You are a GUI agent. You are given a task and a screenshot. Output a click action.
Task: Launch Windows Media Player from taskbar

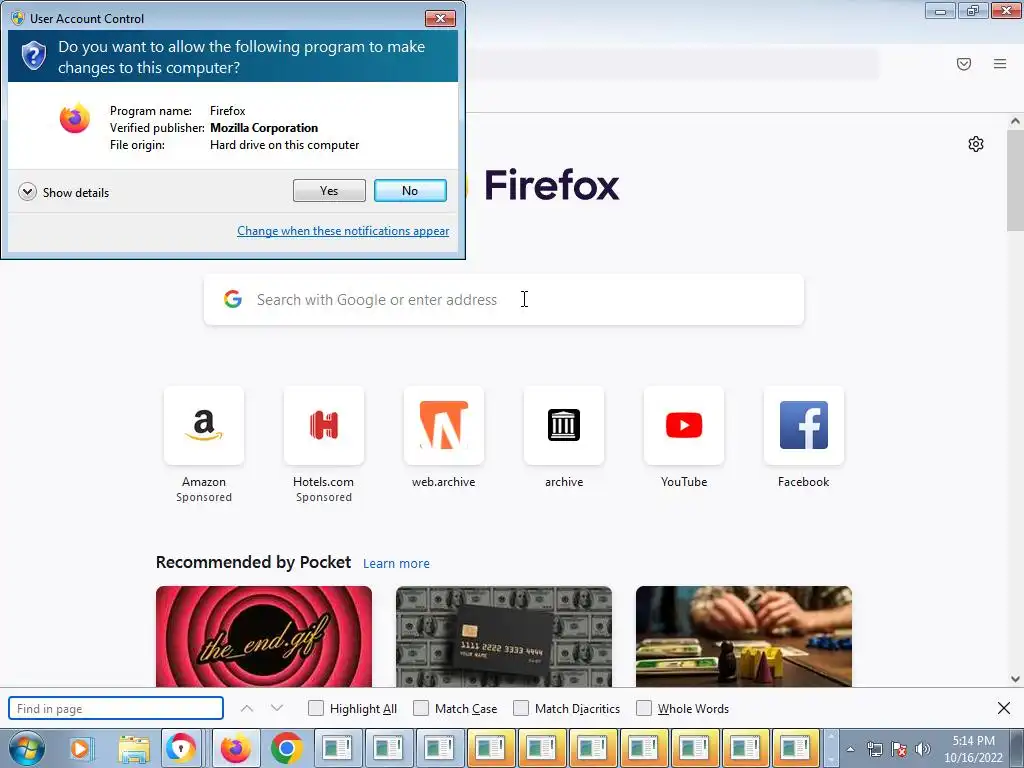point(82,748)
